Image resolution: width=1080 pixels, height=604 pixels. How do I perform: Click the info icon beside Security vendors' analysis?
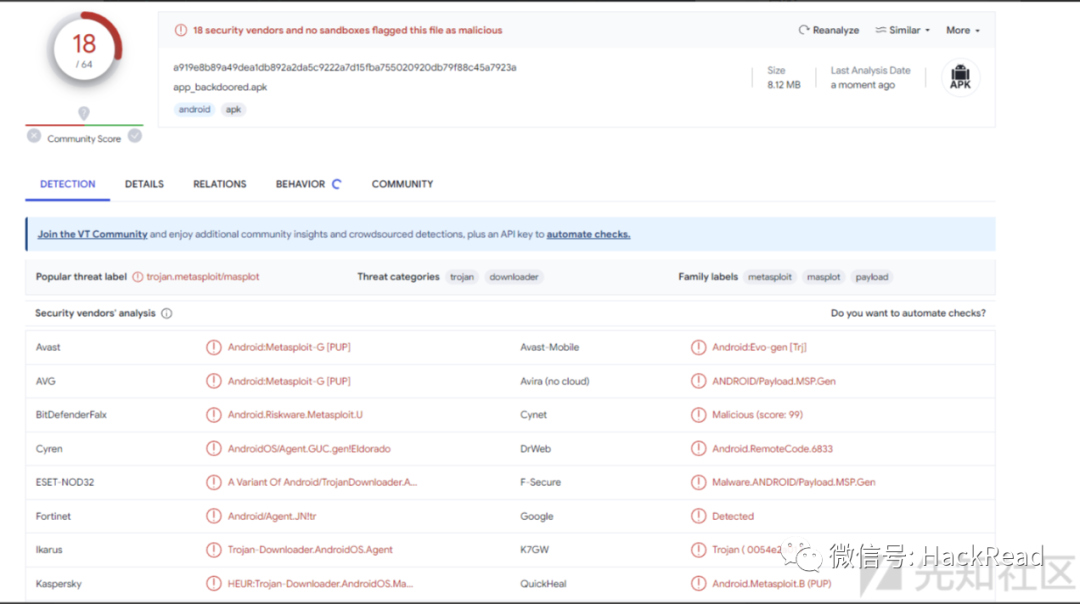click(167, 313)
